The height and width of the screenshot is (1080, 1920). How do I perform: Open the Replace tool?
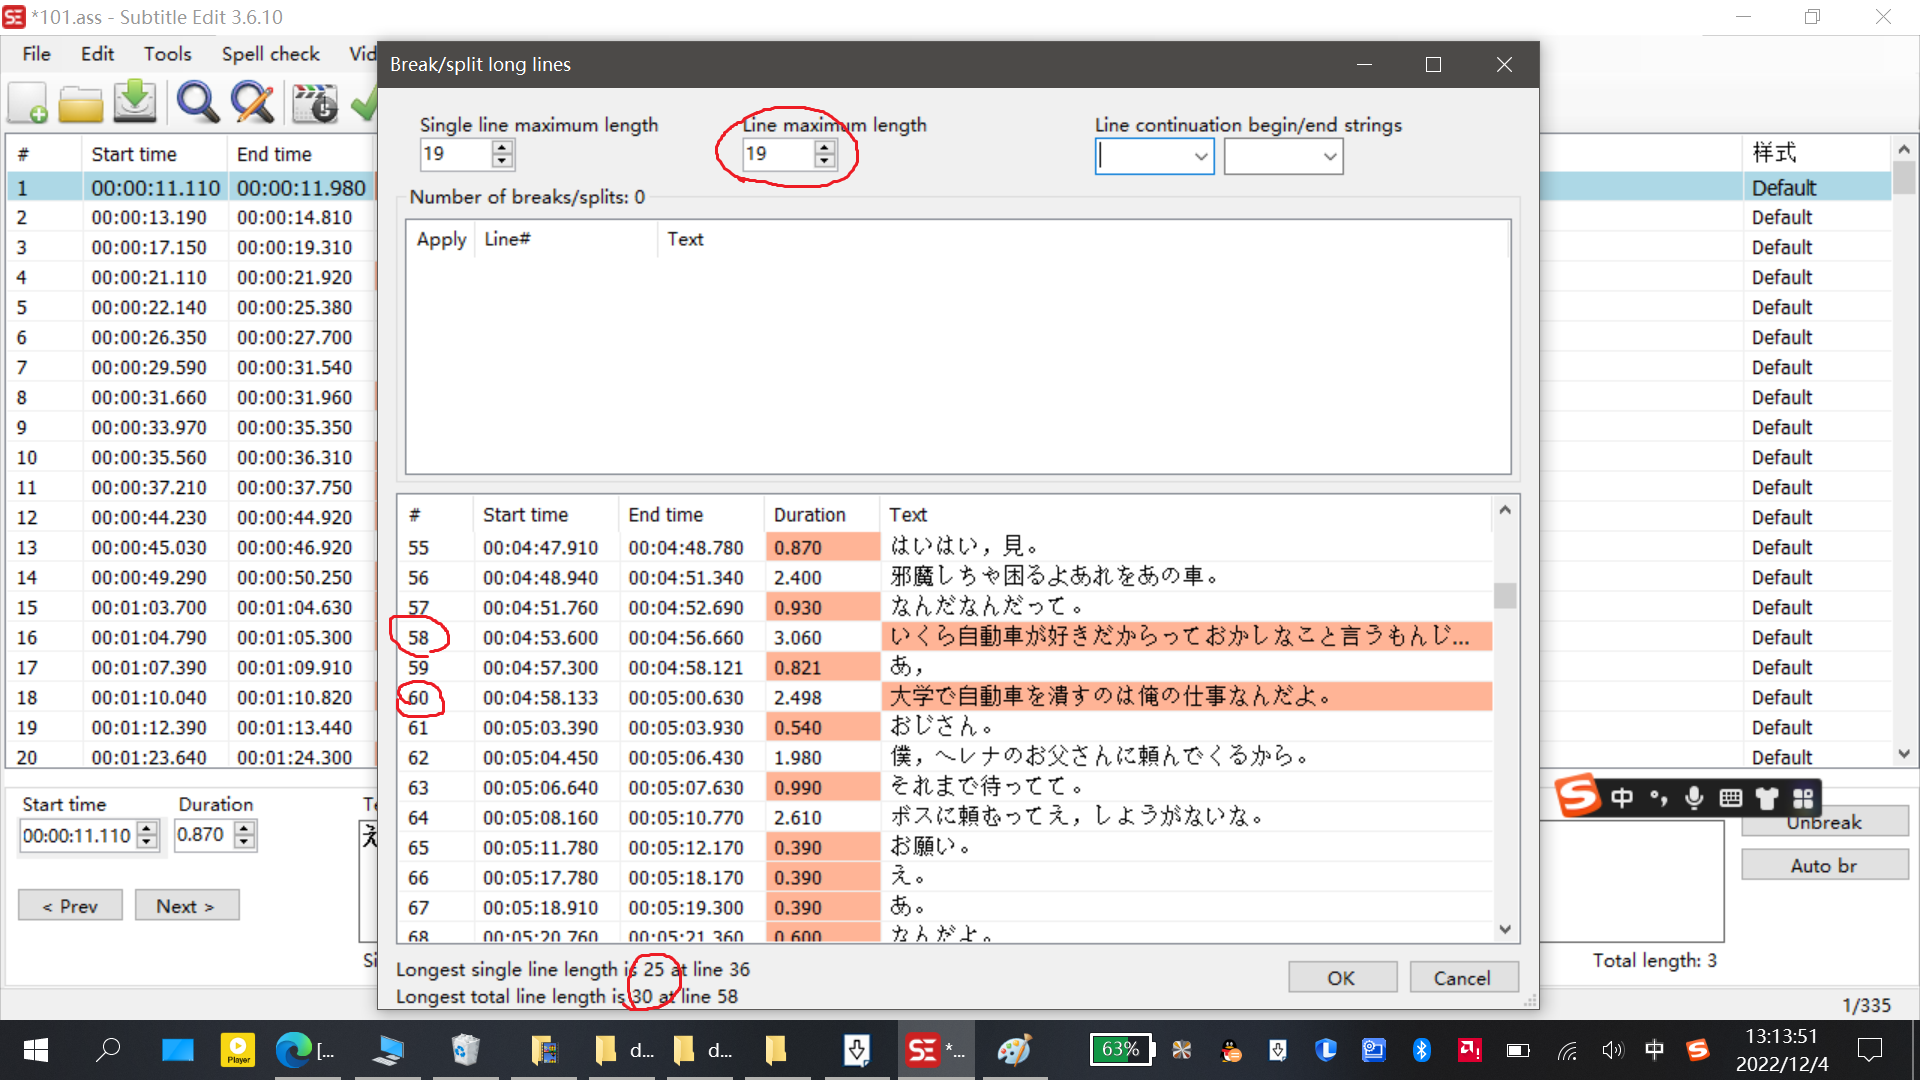click(x=252, y=102)
